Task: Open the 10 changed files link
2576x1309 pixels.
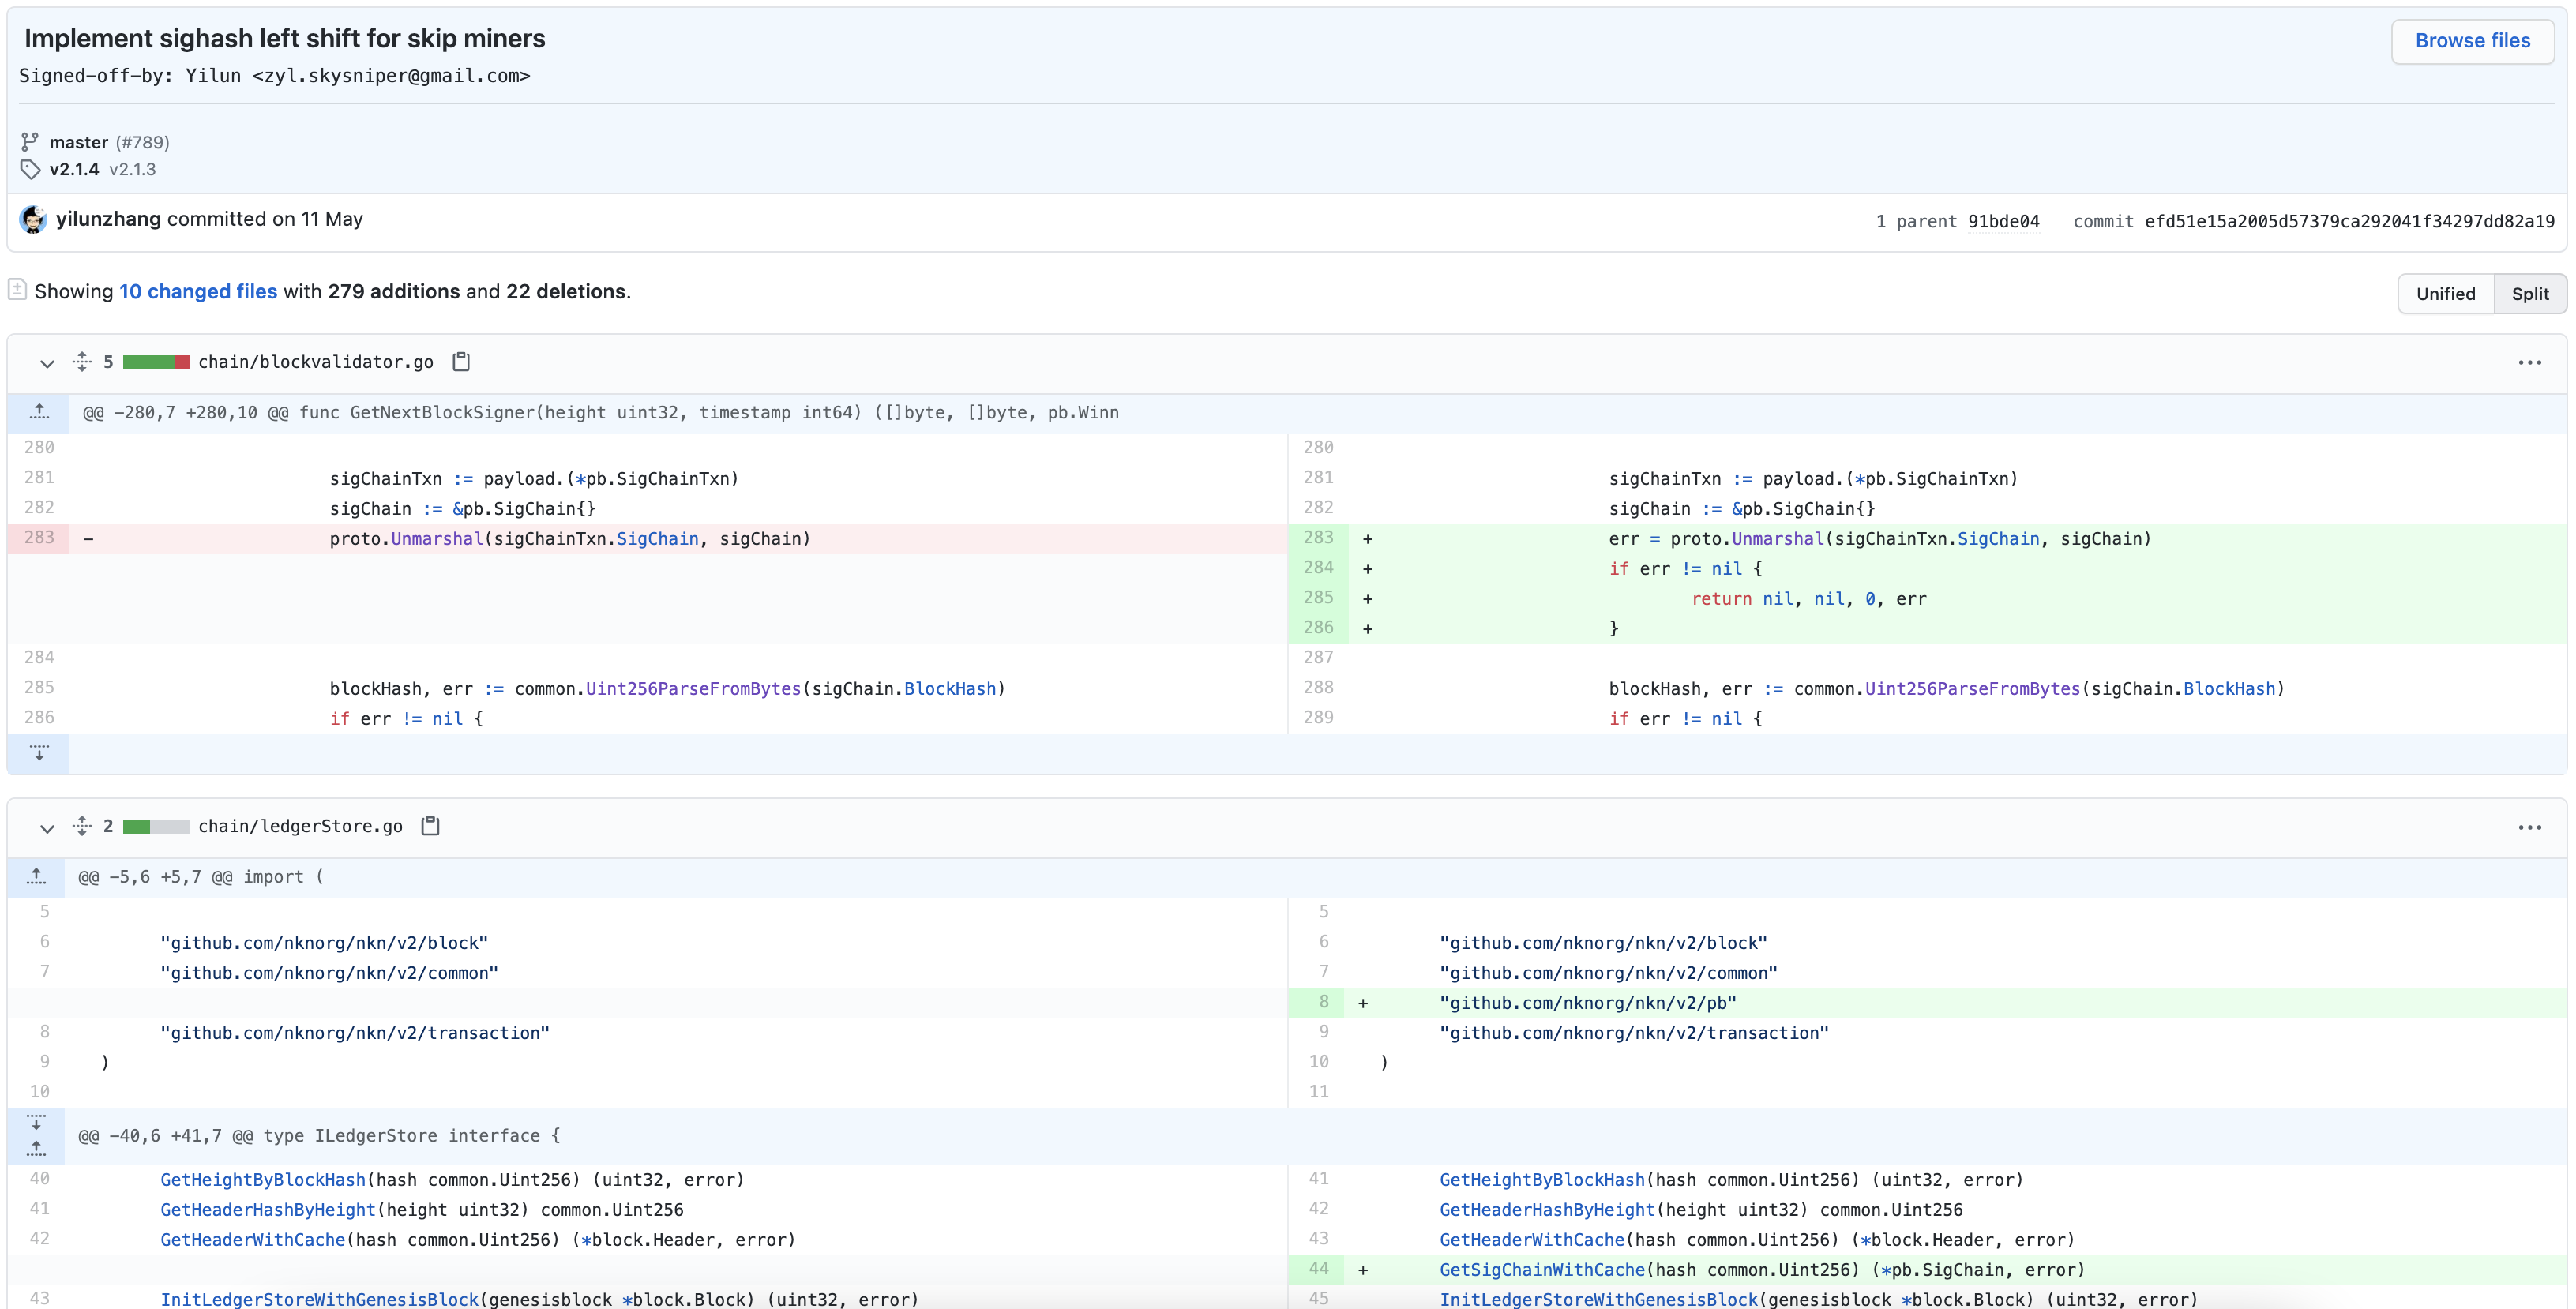Action: point(198,291)
